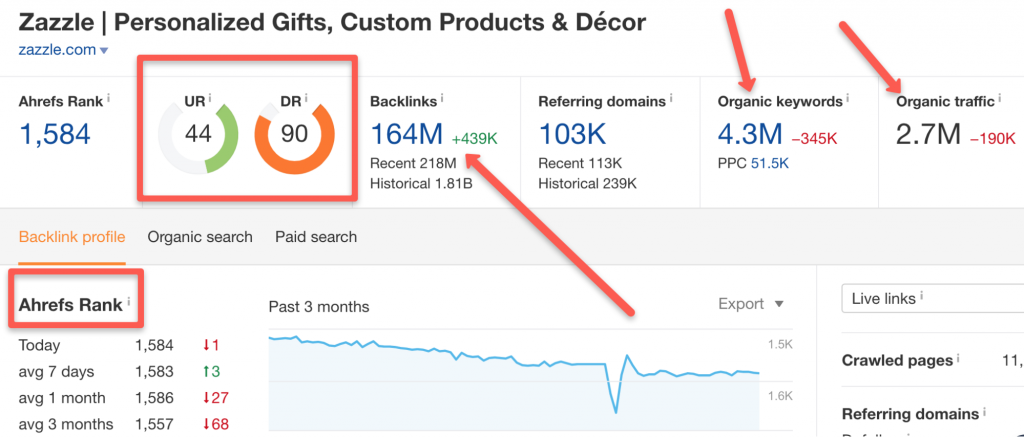Click the −190K organic traffic change
Image resolution: width=1024 pixels, height=437 pixels.
[x=992, y=138]
